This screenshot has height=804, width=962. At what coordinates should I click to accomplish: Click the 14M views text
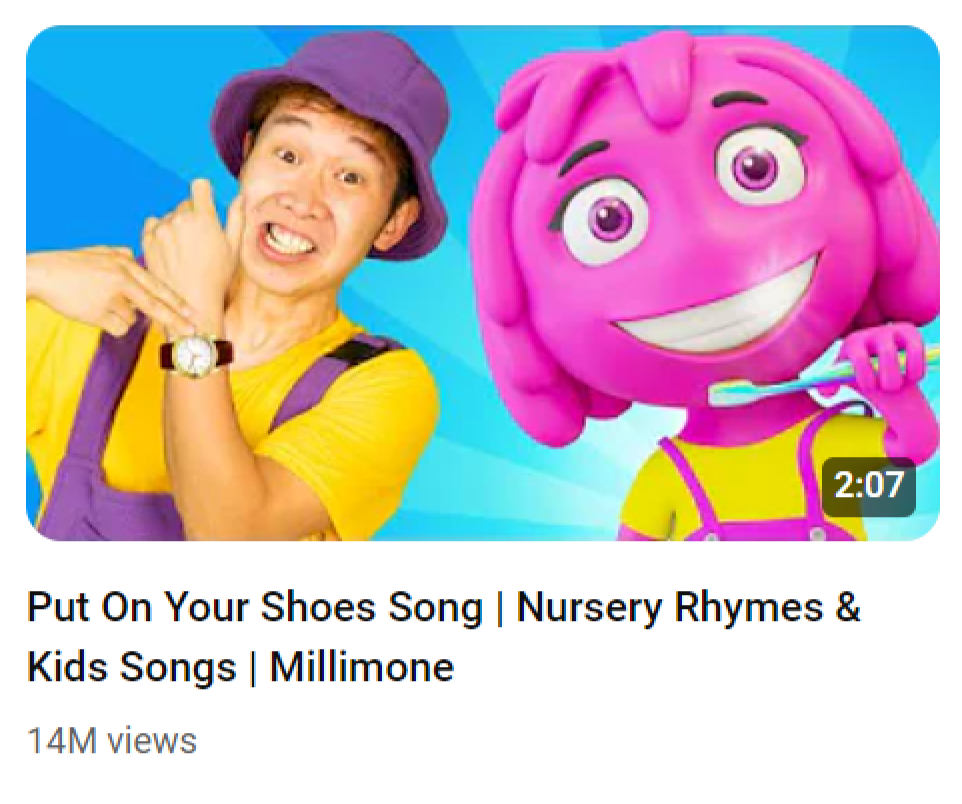point(112,741)
